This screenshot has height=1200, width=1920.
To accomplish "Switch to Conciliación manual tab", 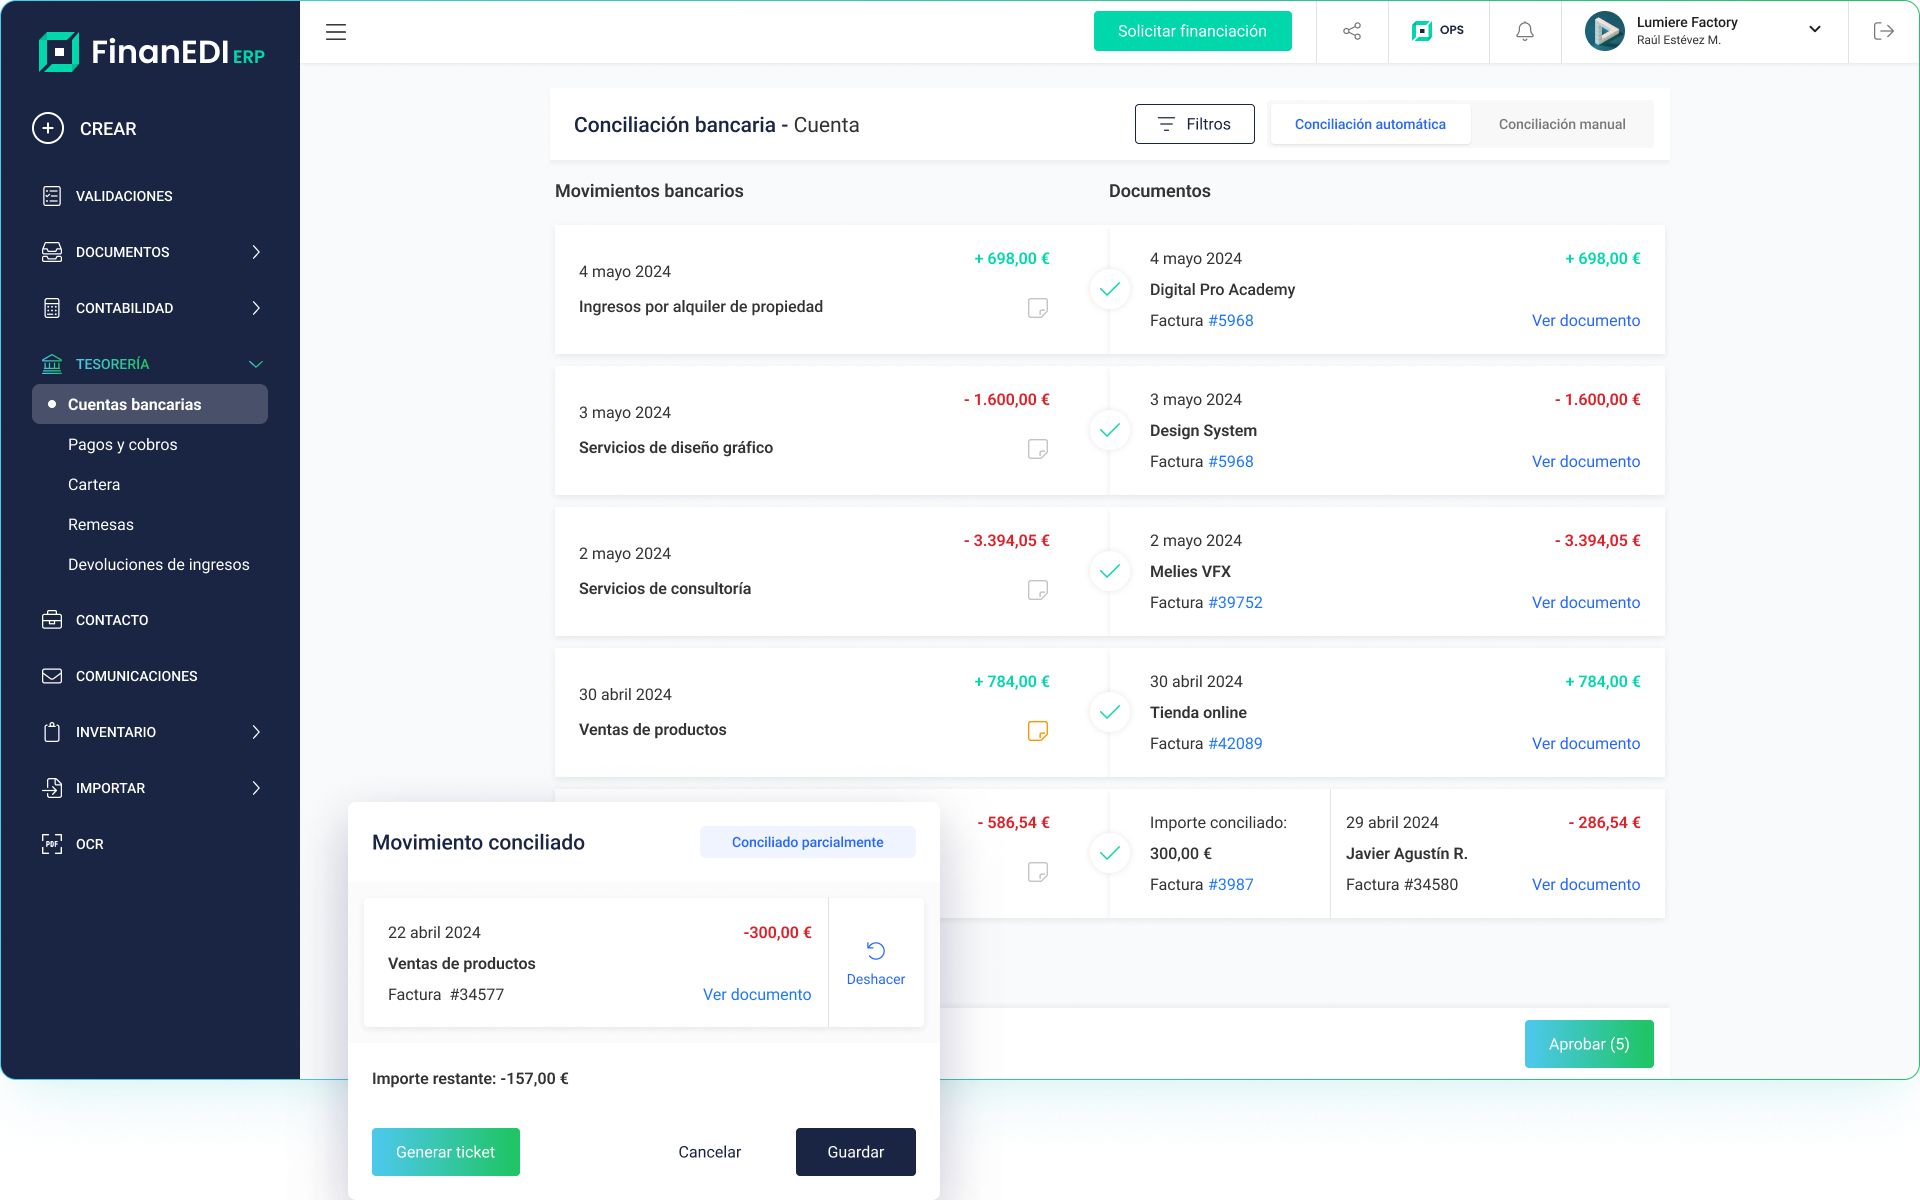I will point(1562,123).
